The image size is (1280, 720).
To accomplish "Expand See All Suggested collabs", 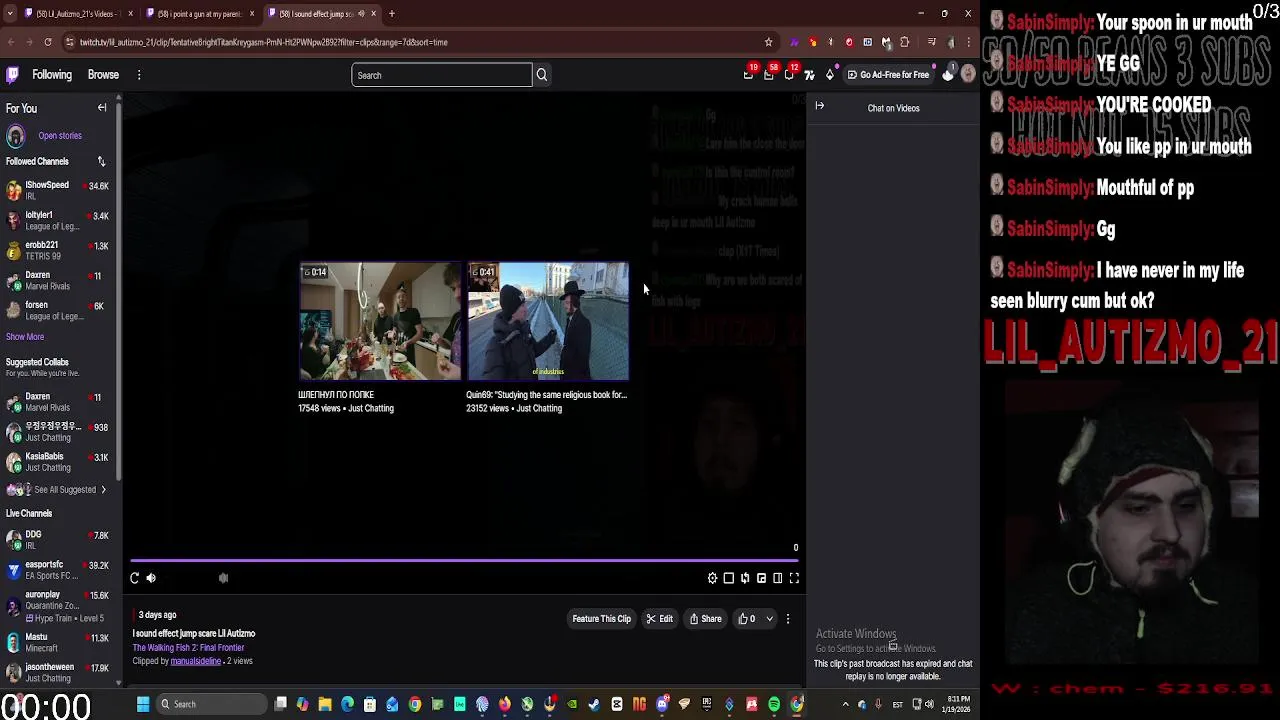I will 58,490.
